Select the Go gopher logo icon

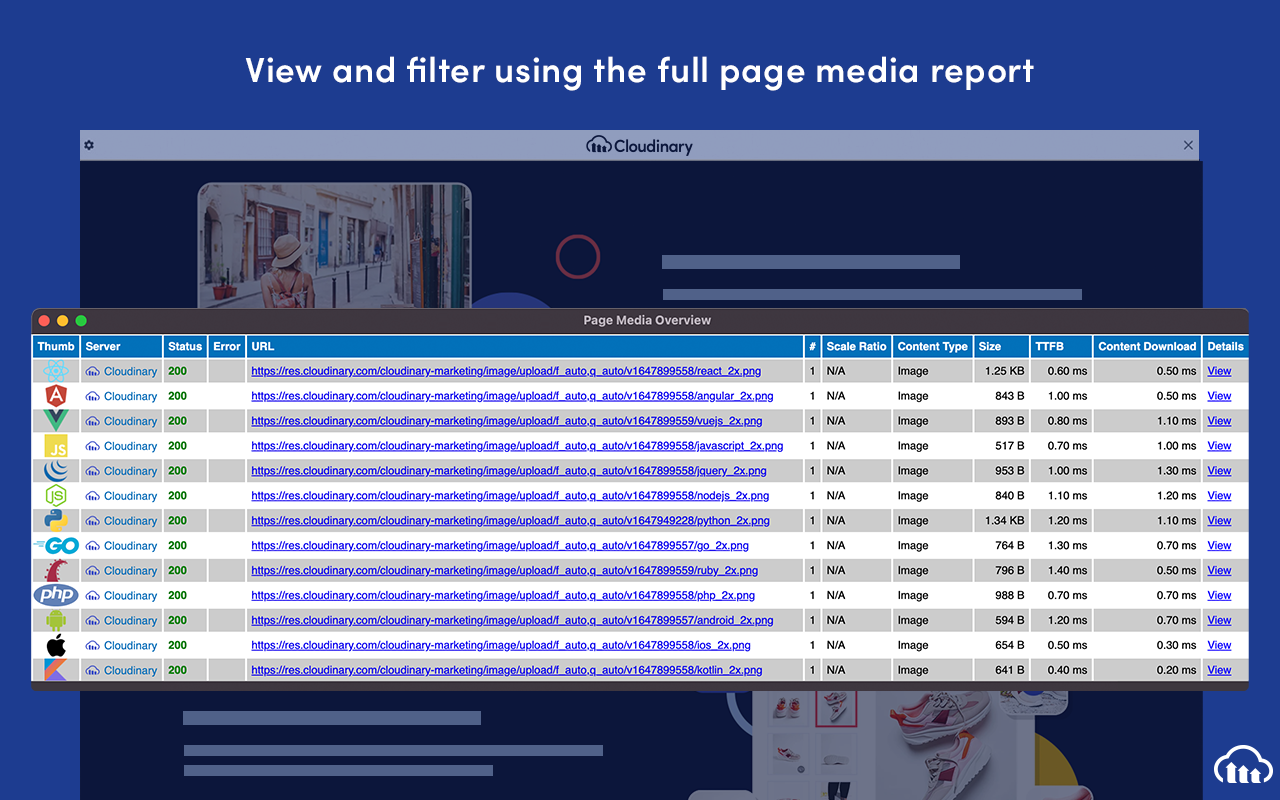click(56, 545)
